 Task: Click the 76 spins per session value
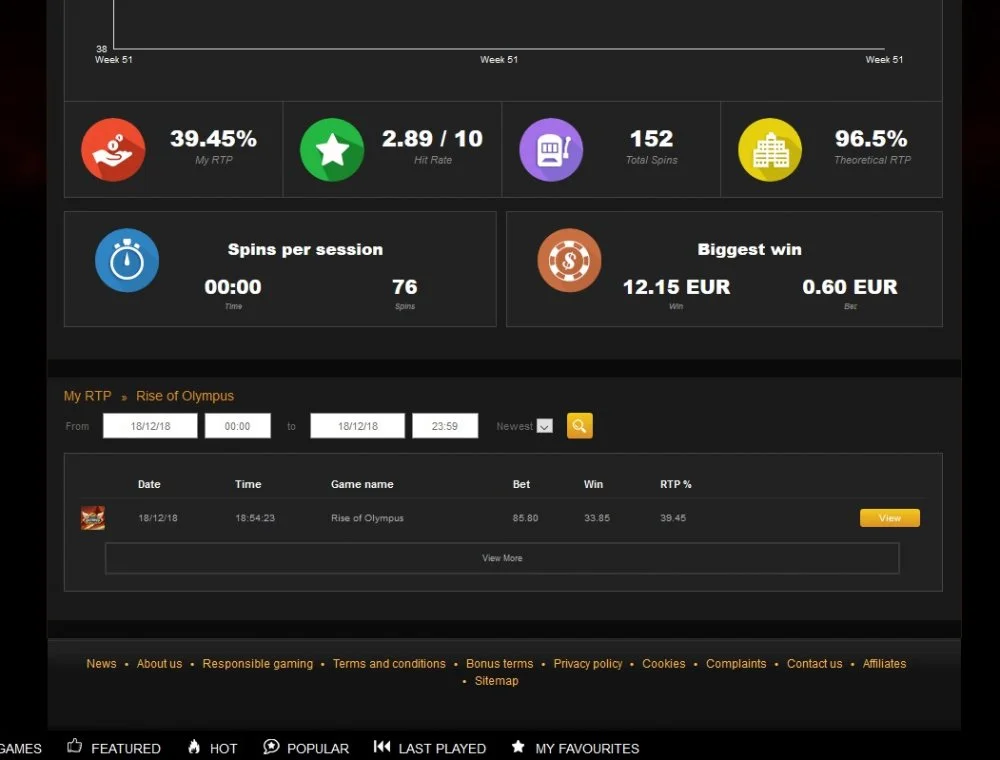pyautogui.click(x=405, y=287)
